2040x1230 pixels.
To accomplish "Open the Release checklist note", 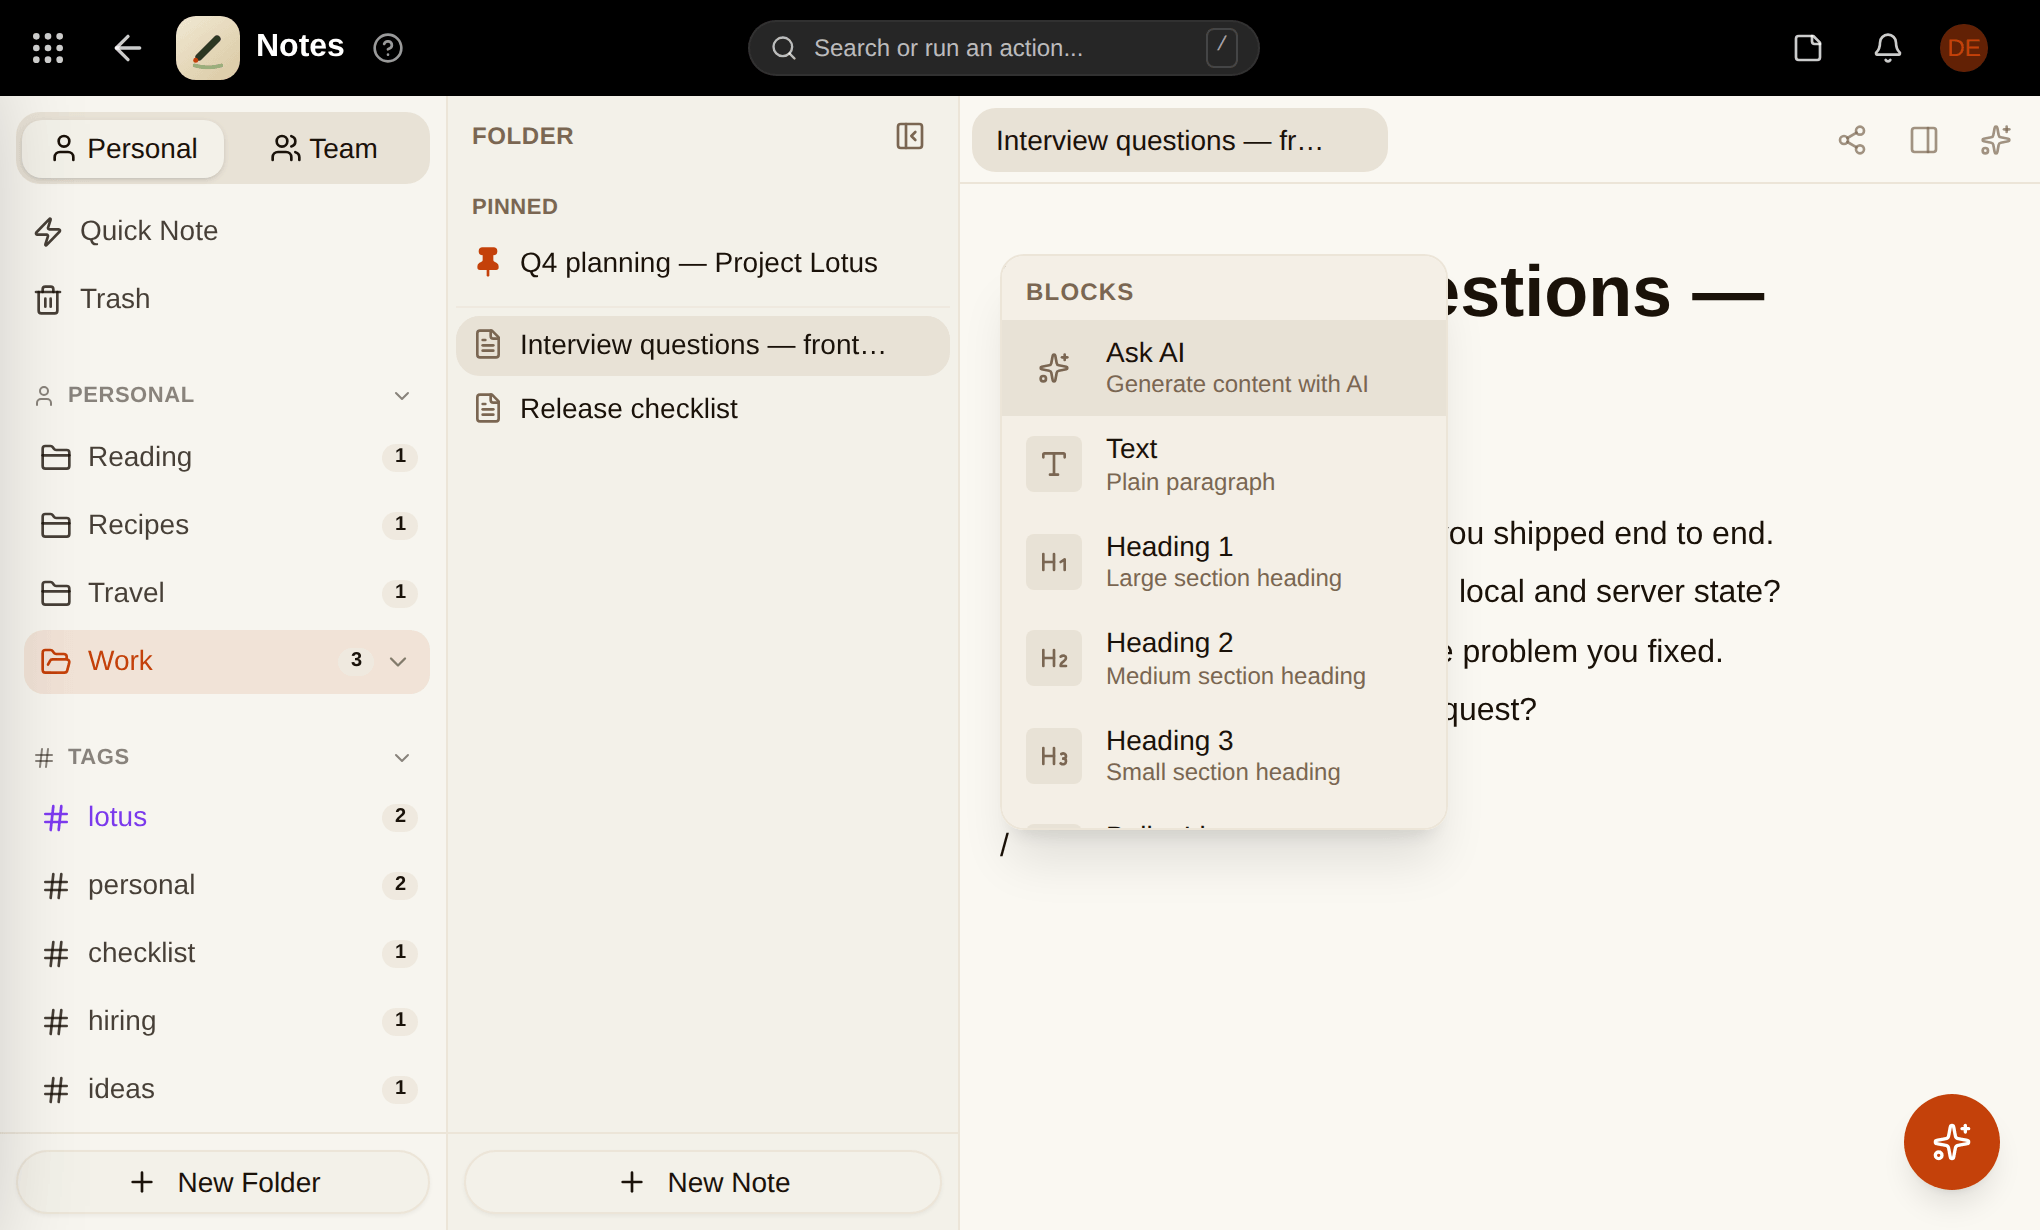I will point(703,409).
